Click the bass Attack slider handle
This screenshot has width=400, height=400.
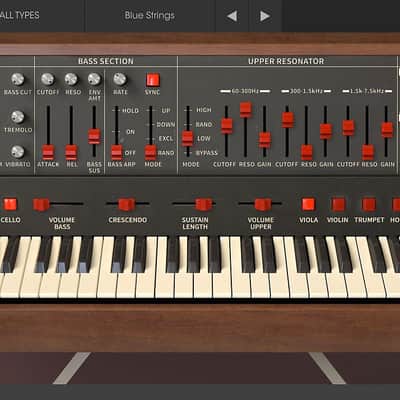point(48,152)
